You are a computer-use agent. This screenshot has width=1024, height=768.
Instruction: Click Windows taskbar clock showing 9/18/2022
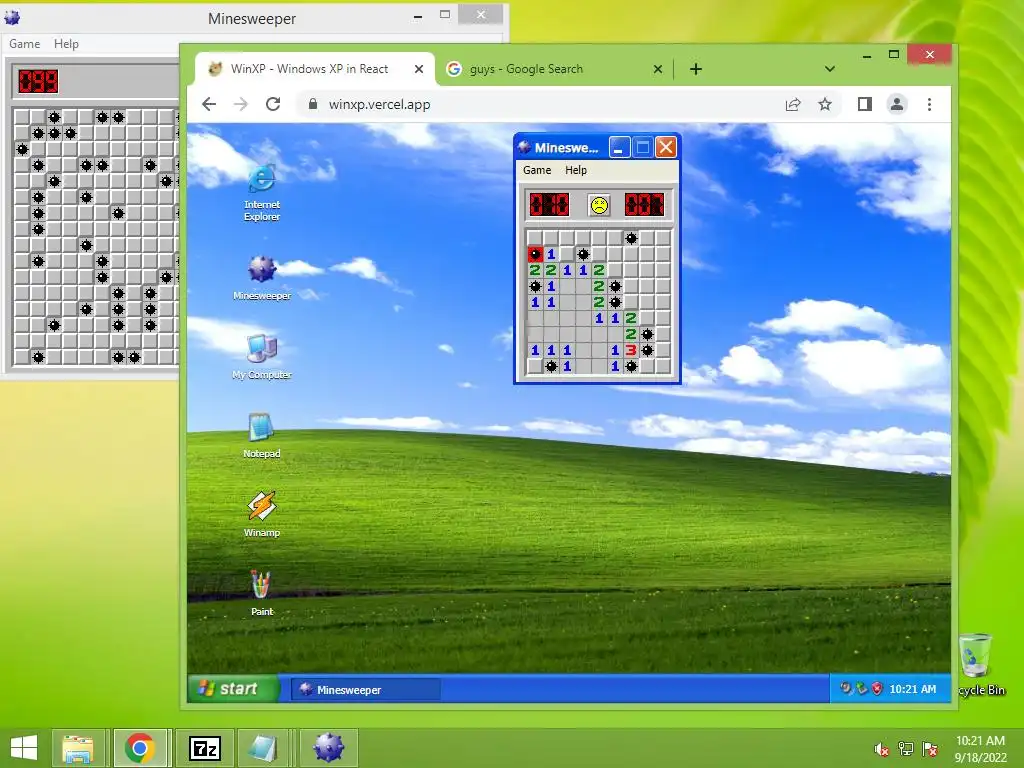pos(980,748)
